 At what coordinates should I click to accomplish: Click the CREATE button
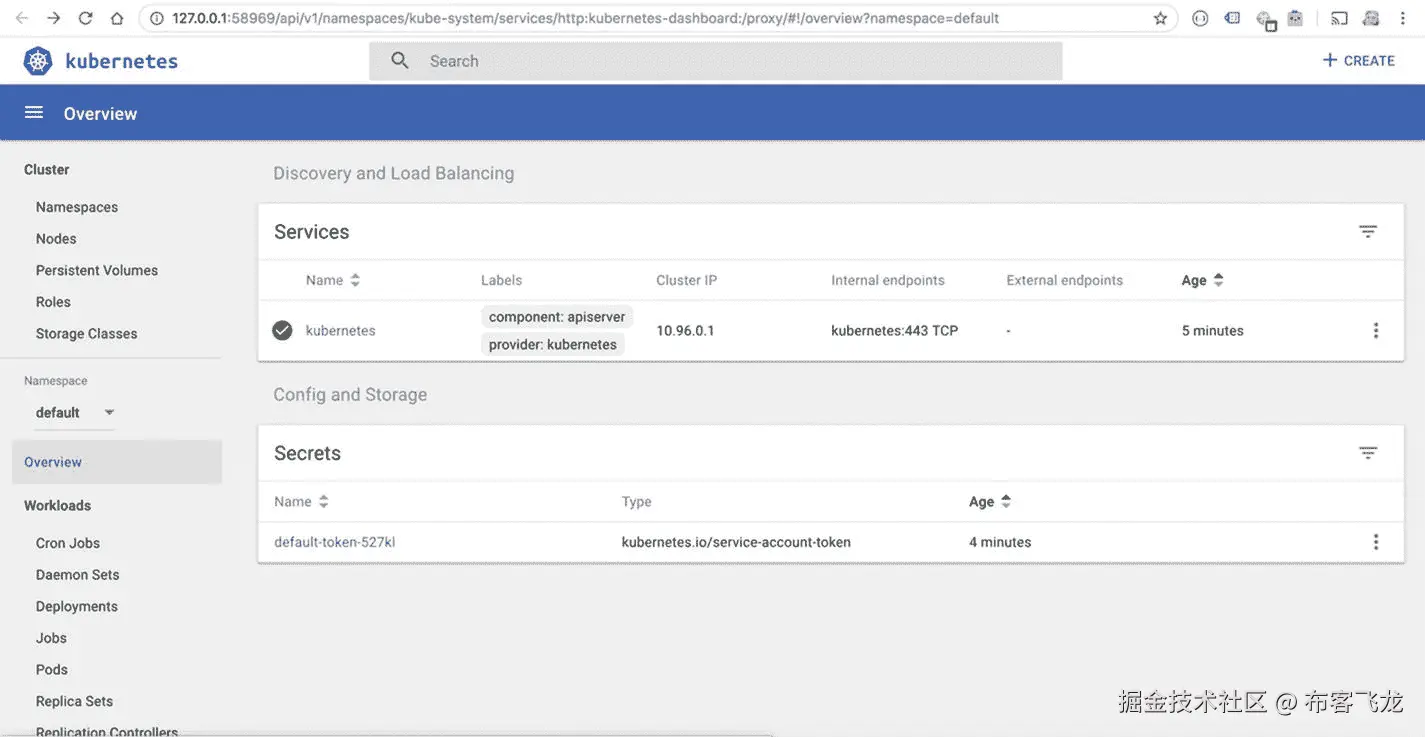[1358, 61]
